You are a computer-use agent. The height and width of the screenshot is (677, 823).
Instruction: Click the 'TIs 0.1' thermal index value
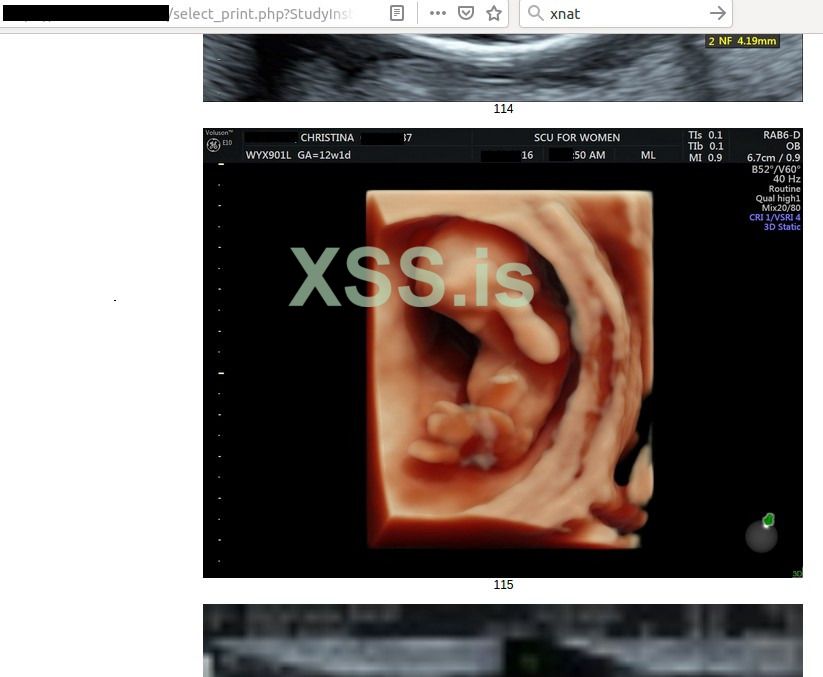(705, 135)
